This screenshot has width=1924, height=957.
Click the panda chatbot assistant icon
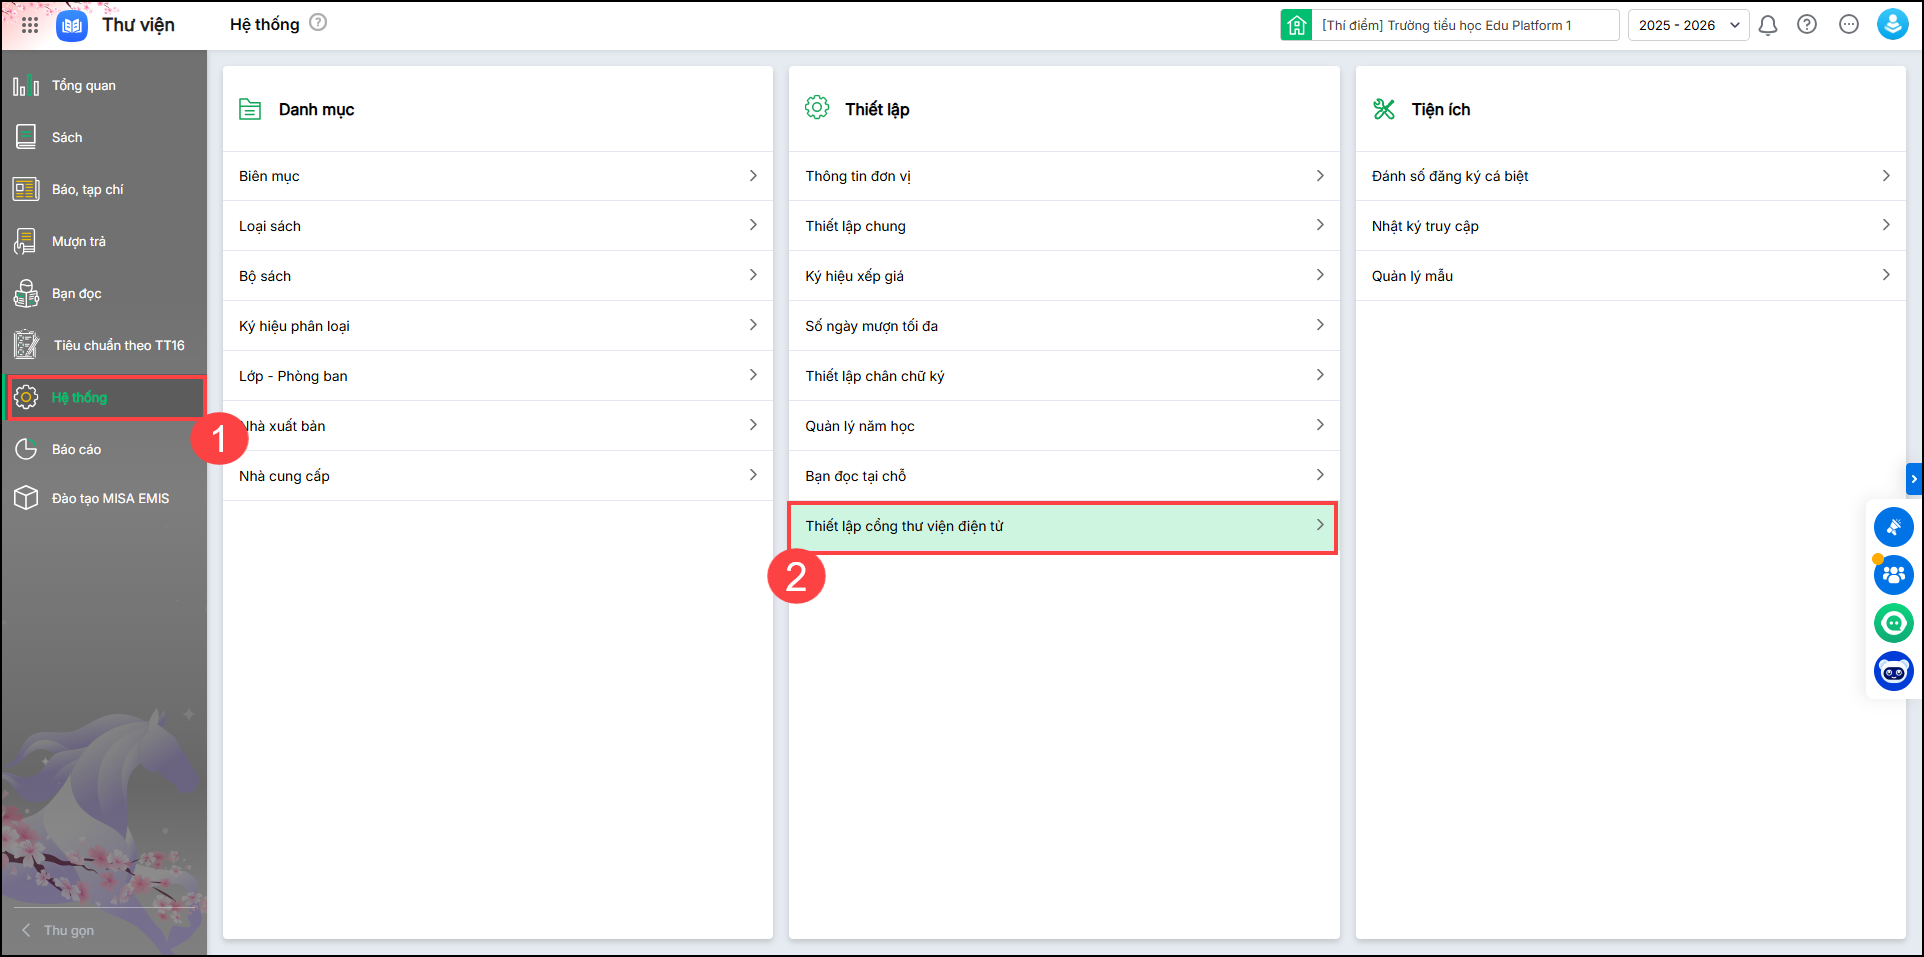pos(1893,671)
